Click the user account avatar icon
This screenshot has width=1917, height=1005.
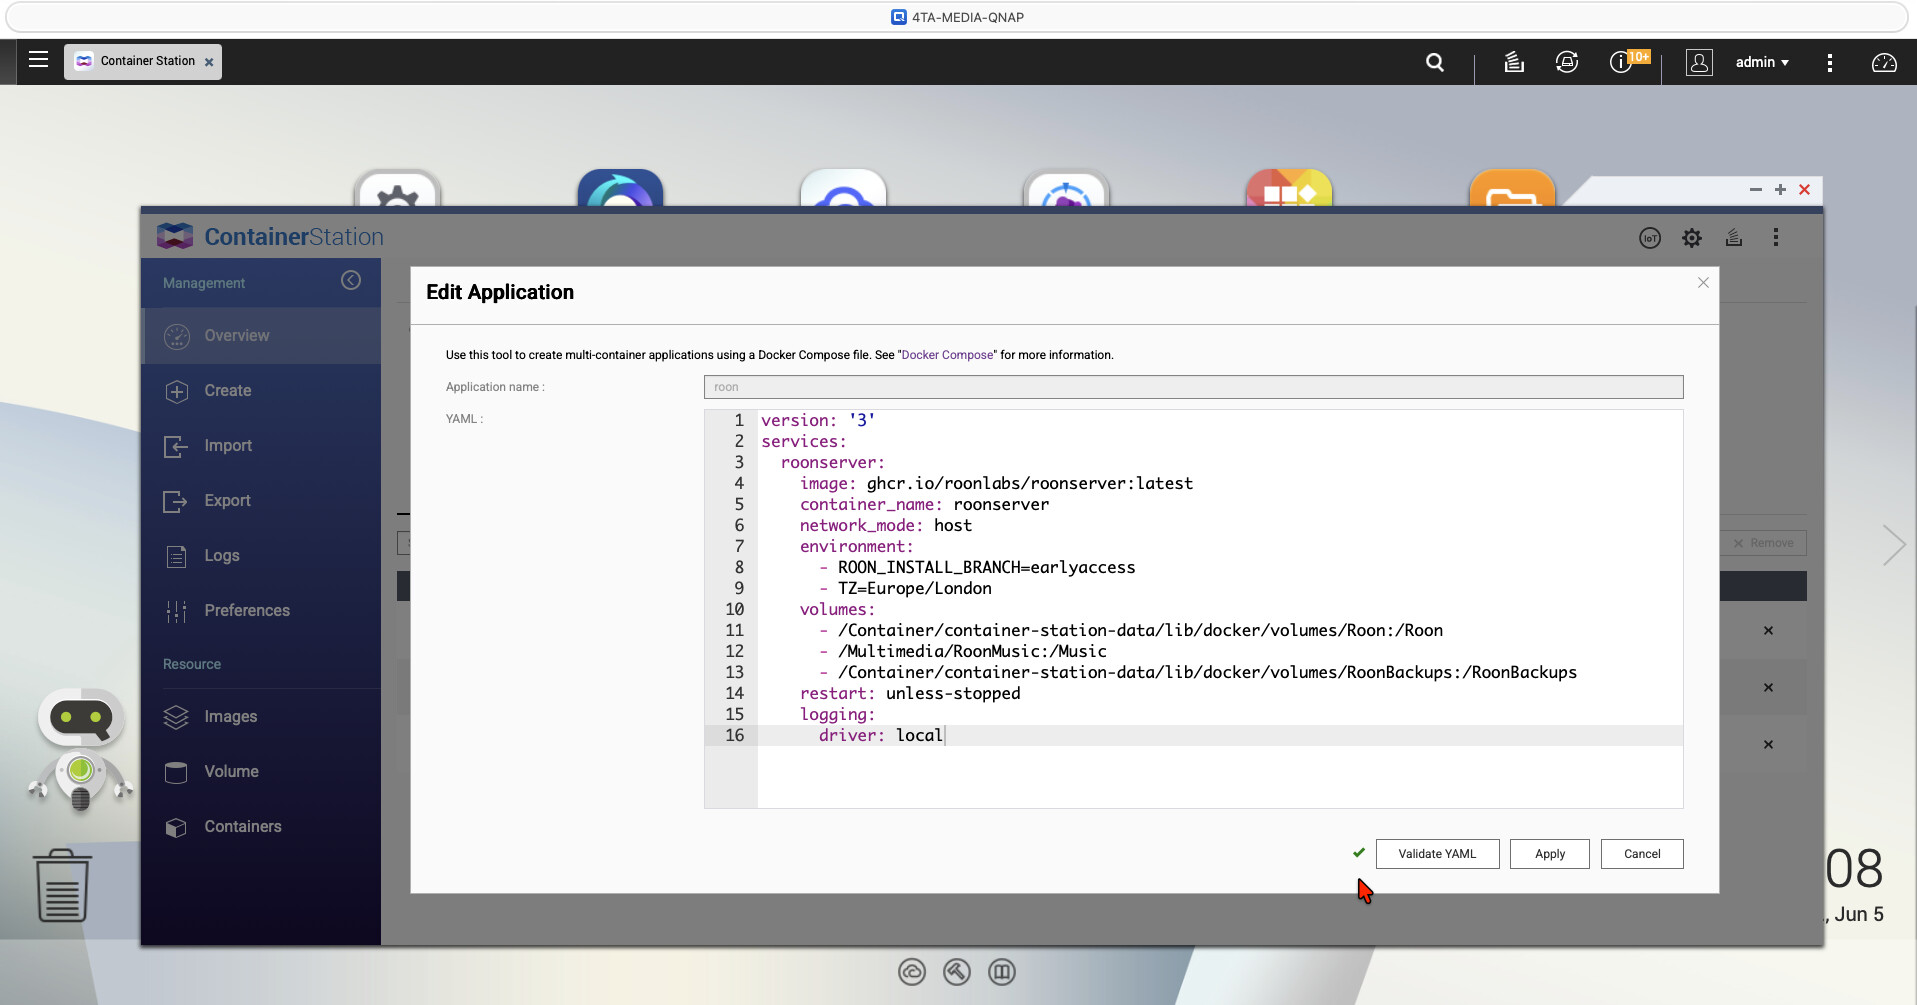pyautogui.click(x=1699, y=62)
